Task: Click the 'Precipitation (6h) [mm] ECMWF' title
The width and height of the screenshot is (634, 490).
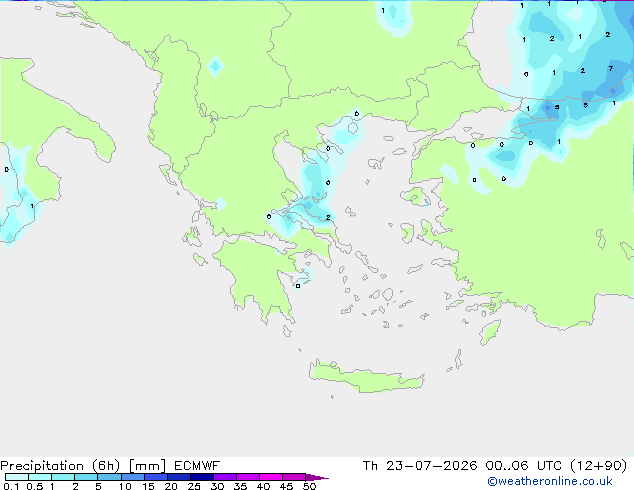Action: [110, 466]
